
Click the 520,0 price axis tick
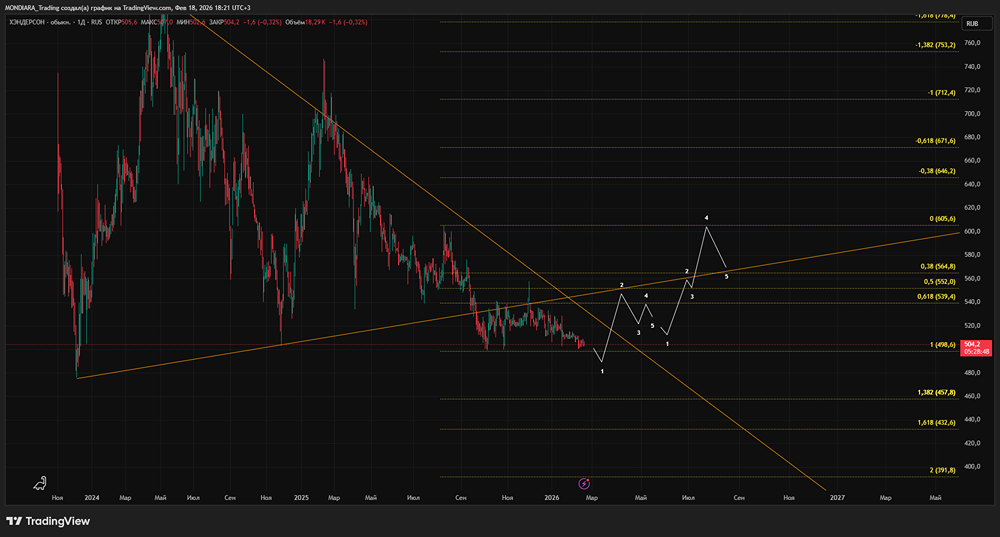click(x=973, y=326)
